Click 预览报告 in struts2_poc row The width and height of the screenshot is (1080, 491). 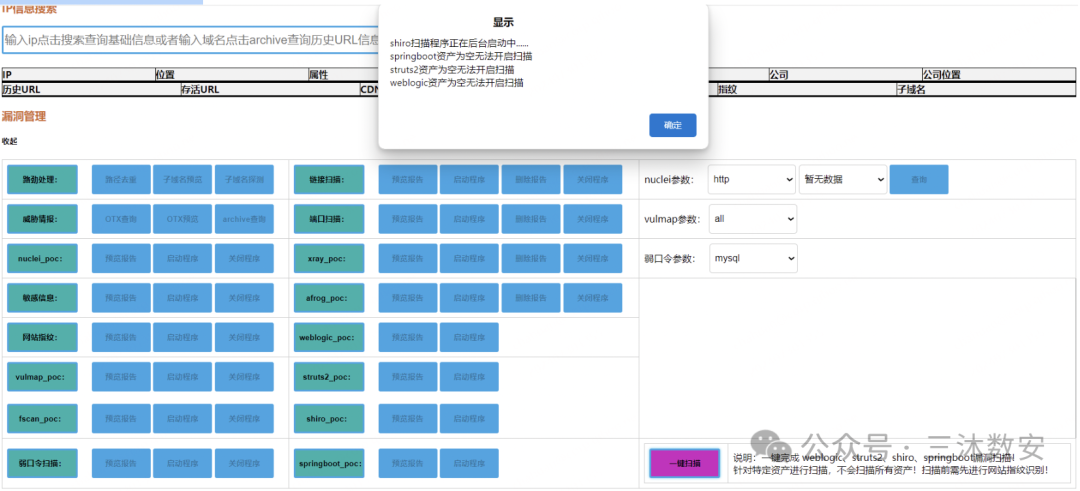pyautogui.click(x=408, y=377)
